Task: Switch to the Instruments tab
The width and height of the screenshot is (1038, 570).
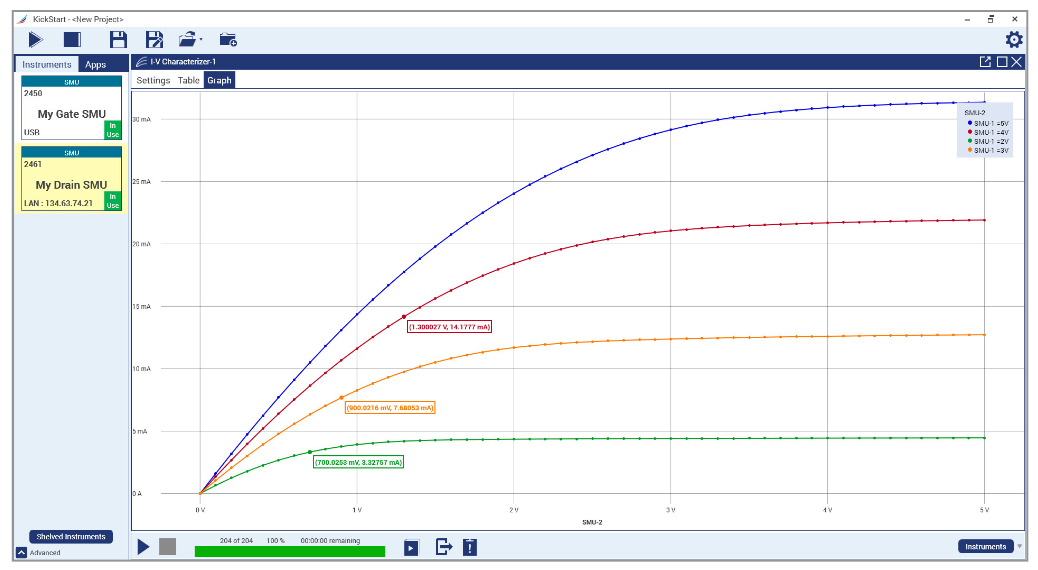Action: click(x=46, y=64)
